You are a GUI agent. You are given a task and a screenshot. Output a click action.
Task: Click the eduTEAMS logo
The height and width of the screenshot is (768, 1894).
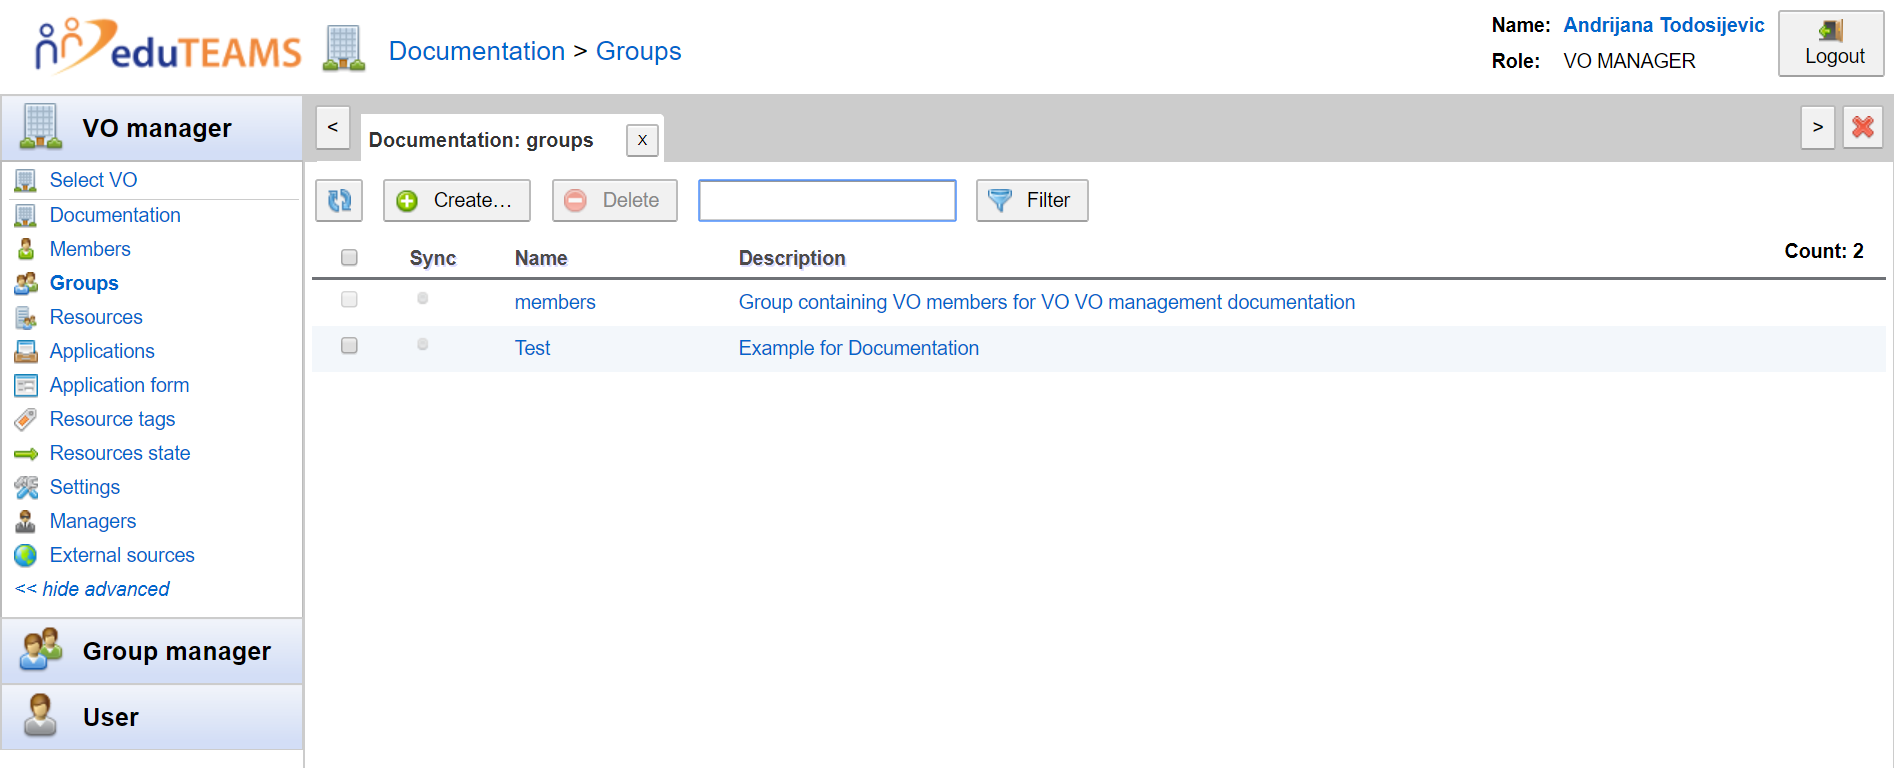167,46
